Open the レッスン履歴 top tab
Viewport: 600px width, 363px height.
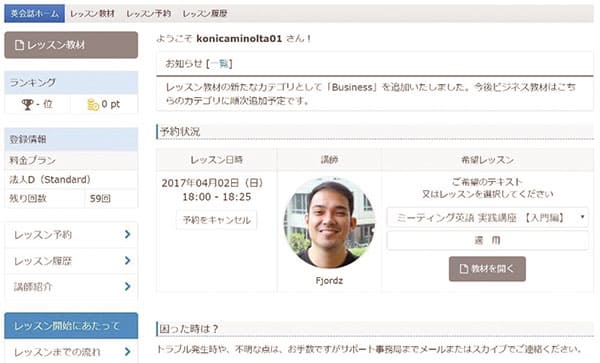(x=205, y=13)
